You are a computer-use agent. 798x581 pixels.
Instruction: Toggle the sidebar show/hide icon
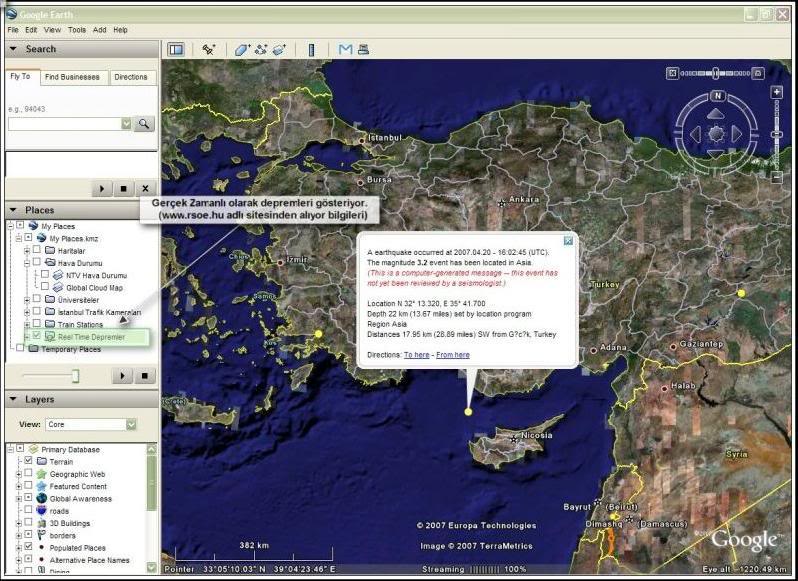(x=176, y=49)
